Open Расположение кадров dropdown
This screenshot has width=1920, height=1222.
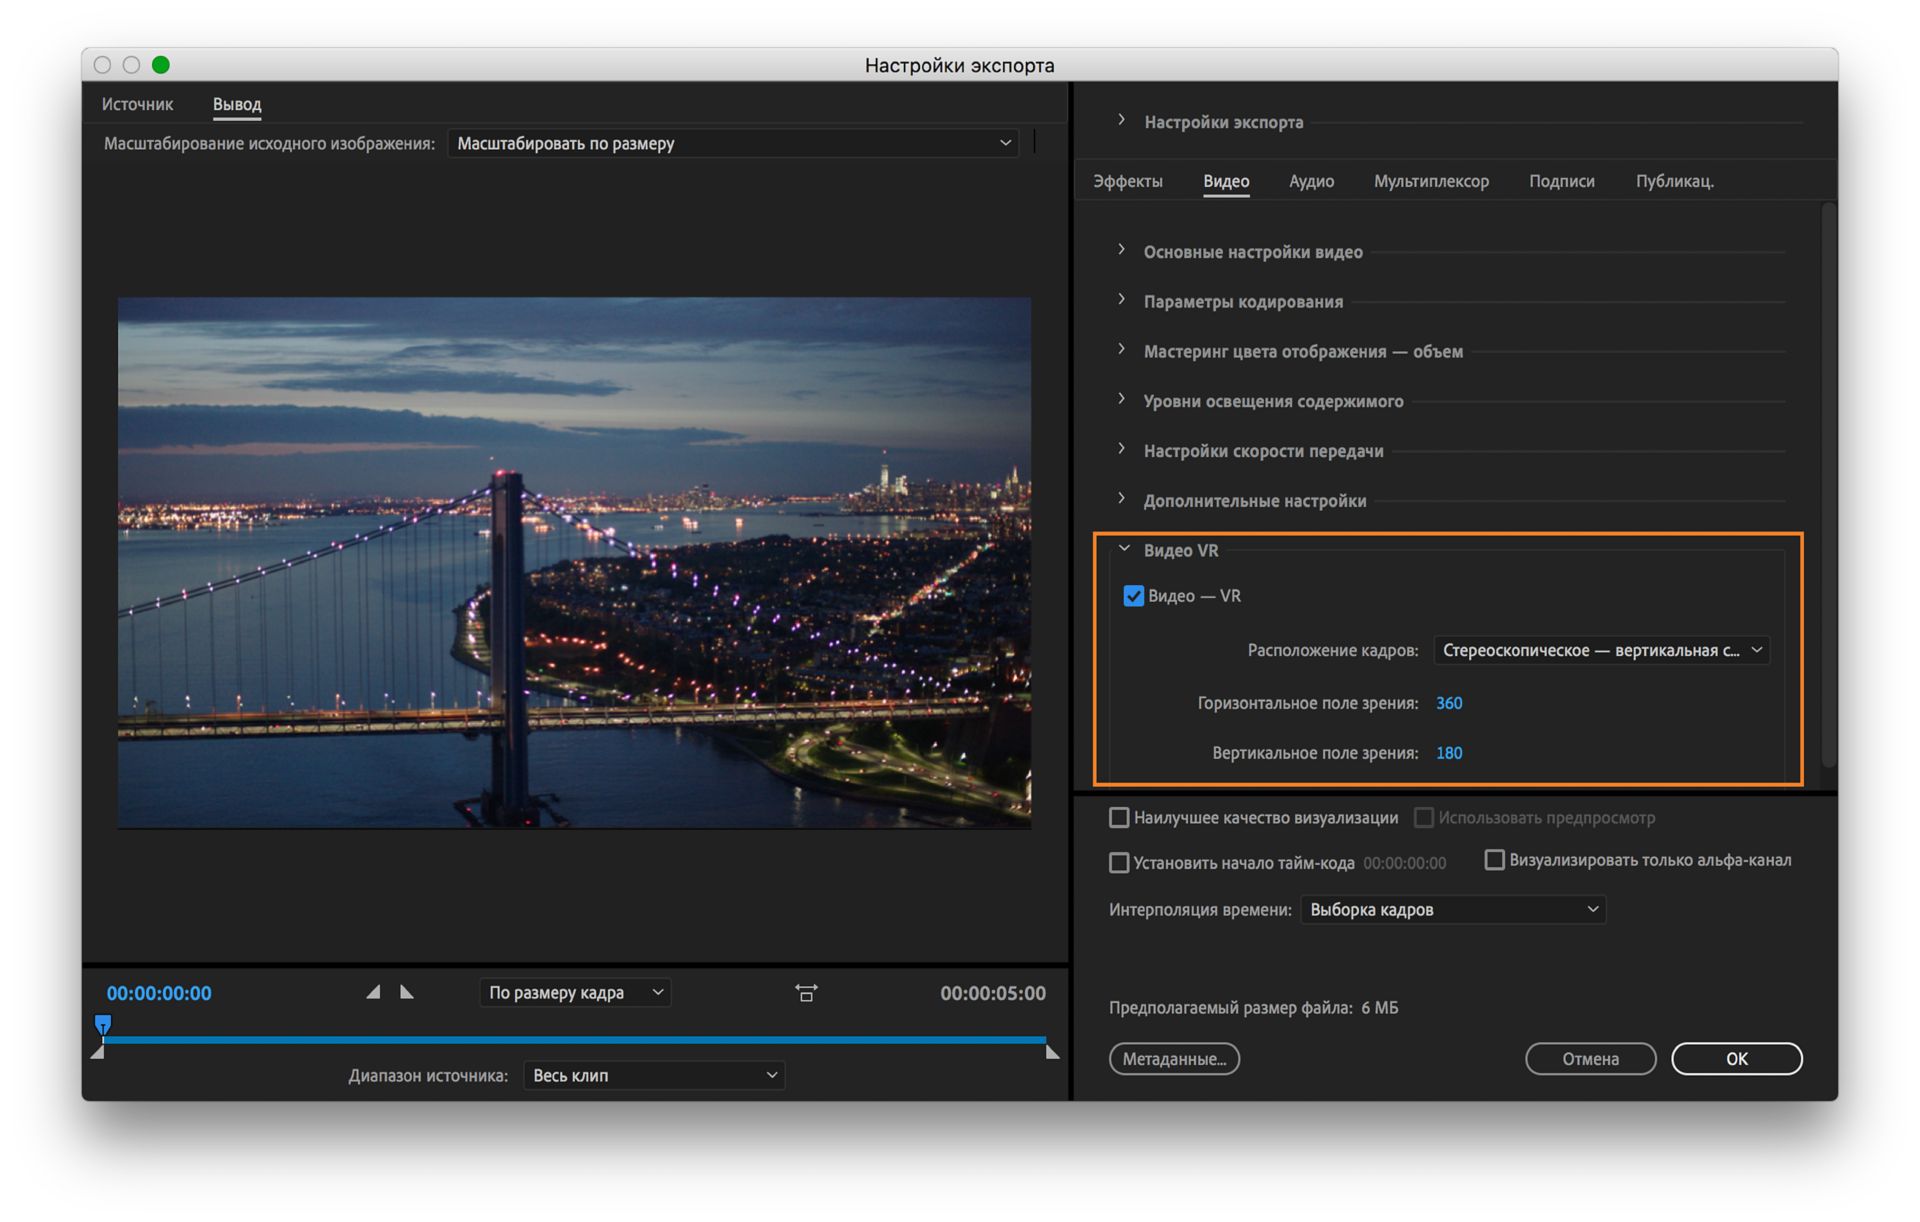click(1601, 650)
